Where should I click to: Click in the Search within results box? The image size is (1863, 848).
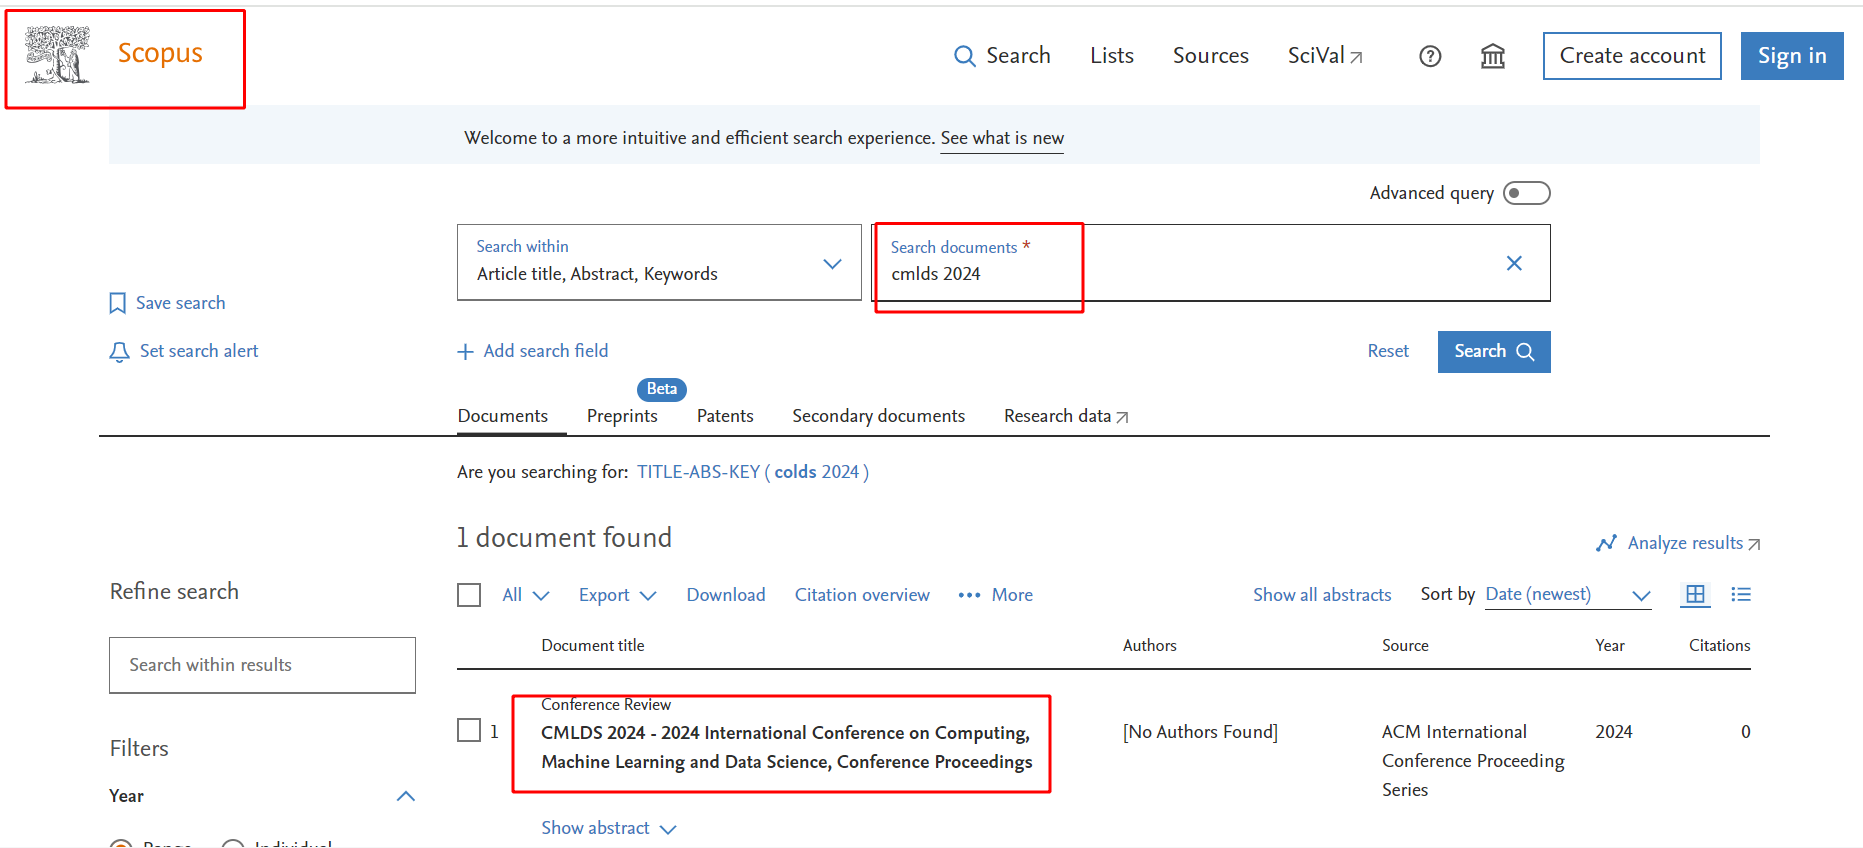coord(262,665)
